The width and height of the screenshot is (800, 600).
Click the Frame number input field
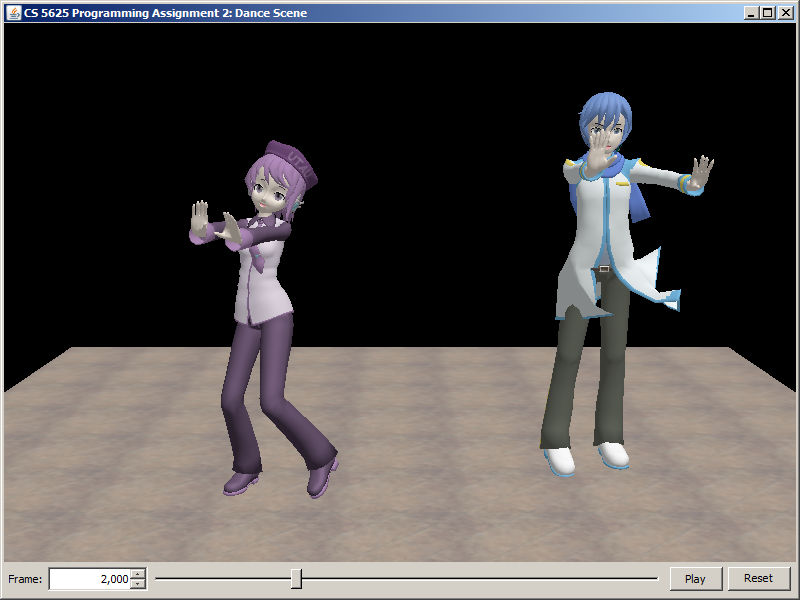[x=90, y=579]
